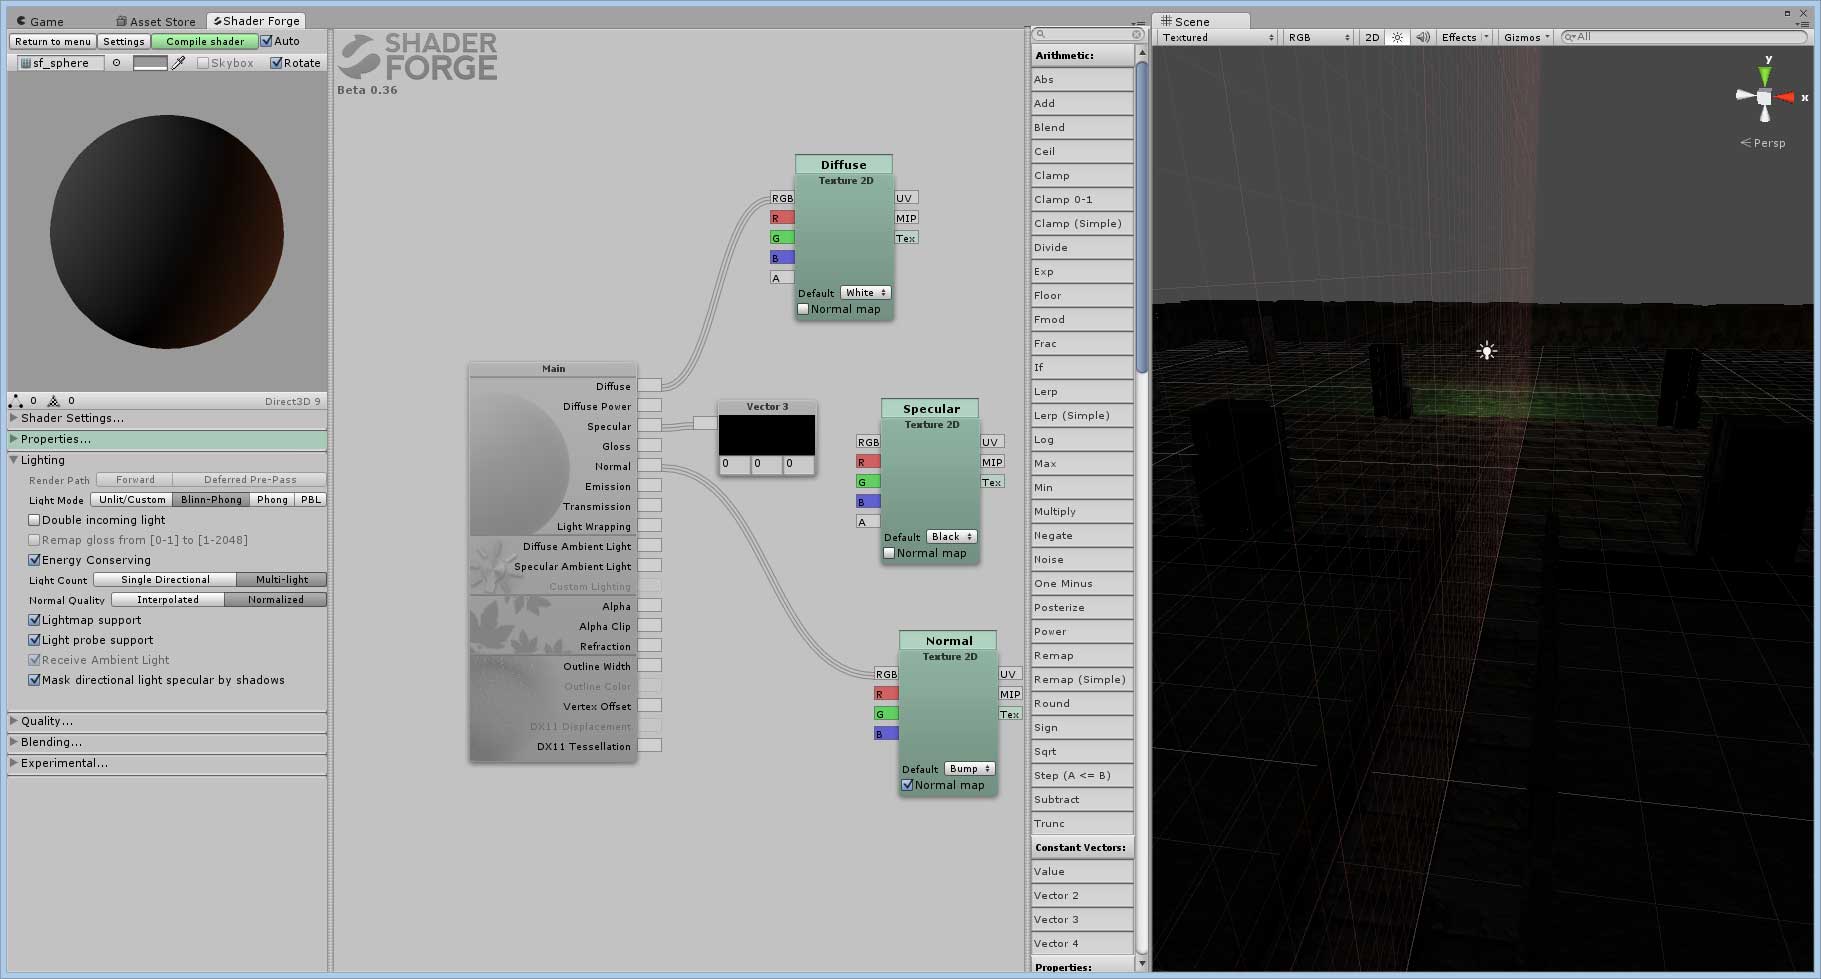Click the Gloss input connector on Main node
1821x979 pixels.
tap(649, 446)
